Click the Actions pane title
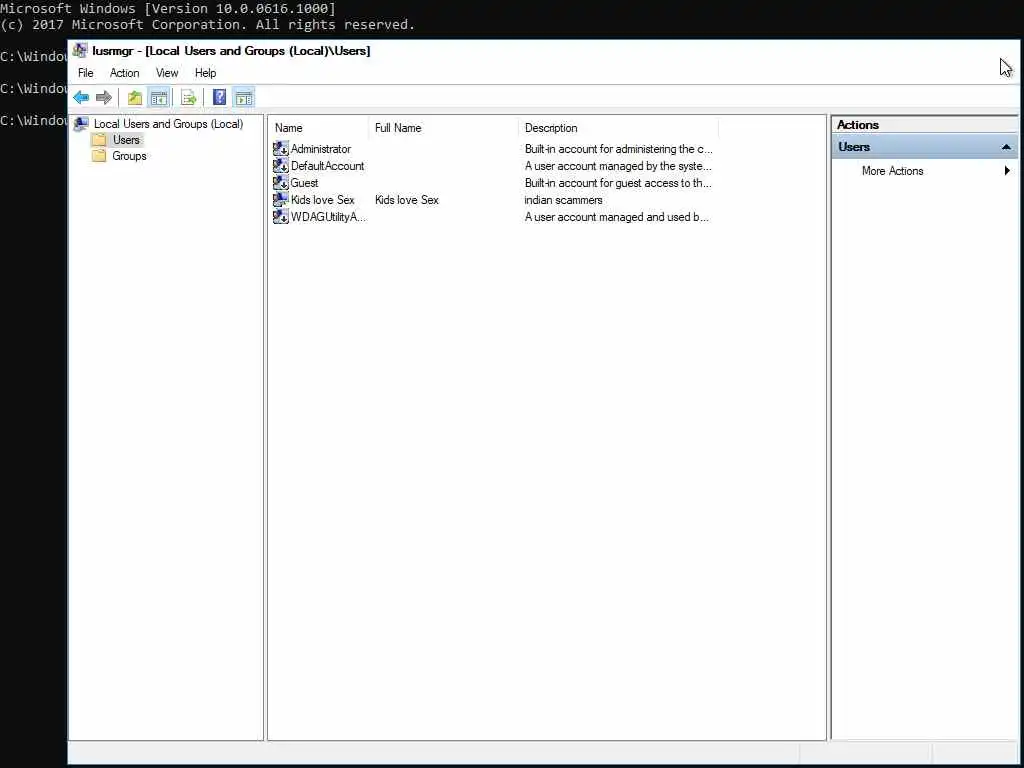The width and height of the screenshot is (1024, 768). (x=857, y=125)
